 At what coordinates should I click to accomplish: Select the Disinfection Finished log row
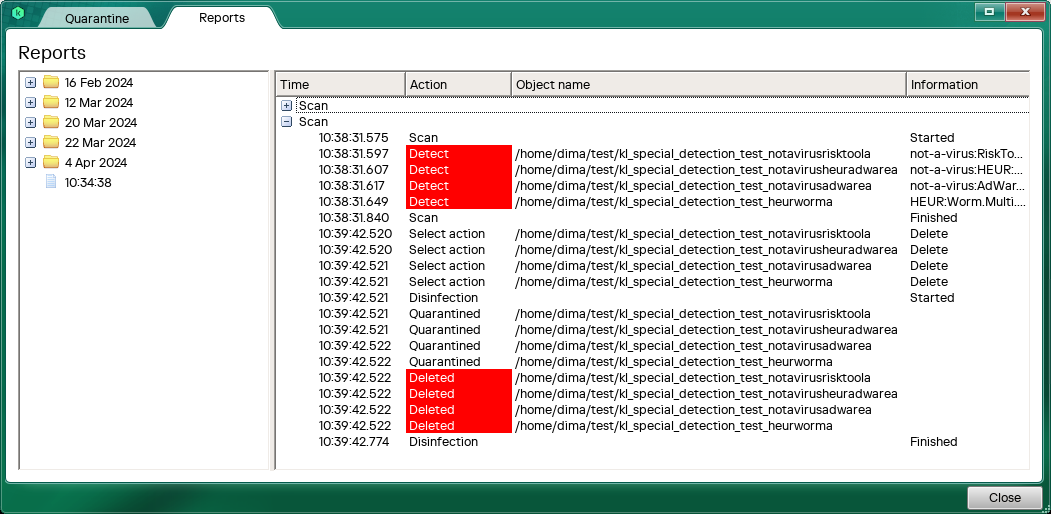pos(443,442)
